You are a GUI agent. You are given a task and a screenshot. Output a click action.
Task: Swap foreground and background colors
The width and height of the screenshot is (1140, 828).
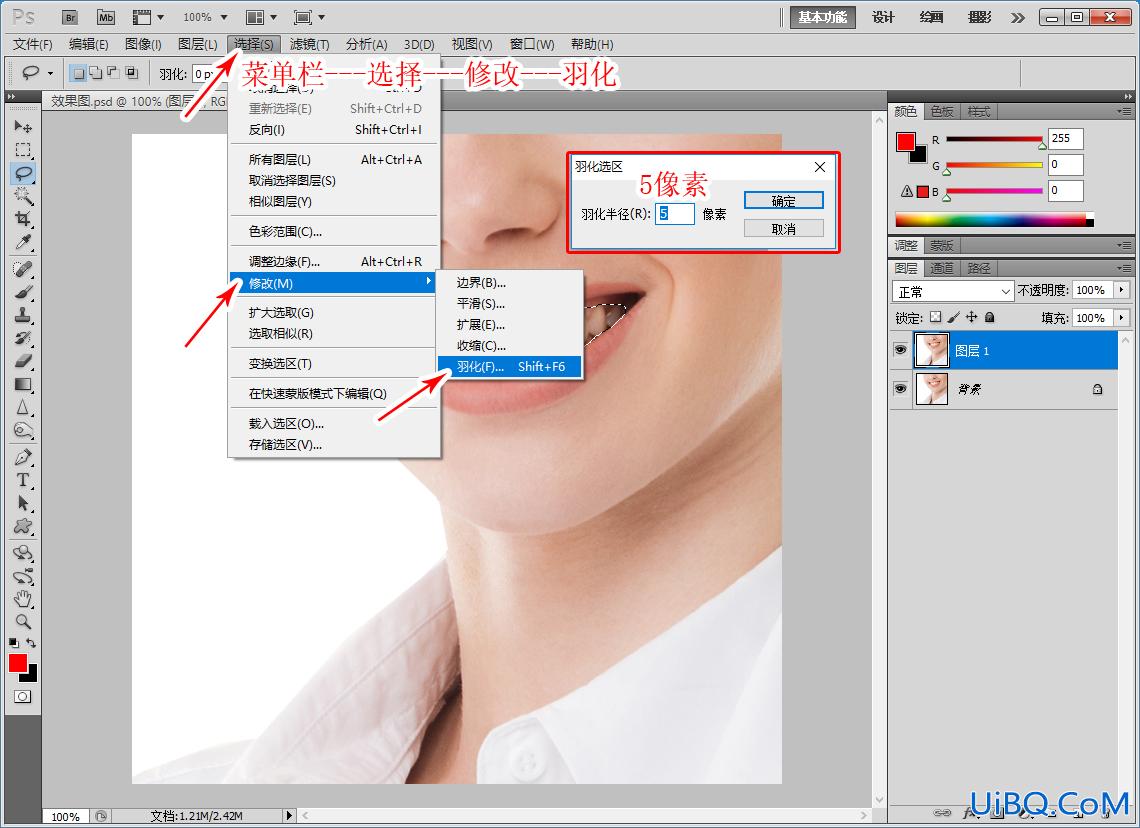coord(31,643)
